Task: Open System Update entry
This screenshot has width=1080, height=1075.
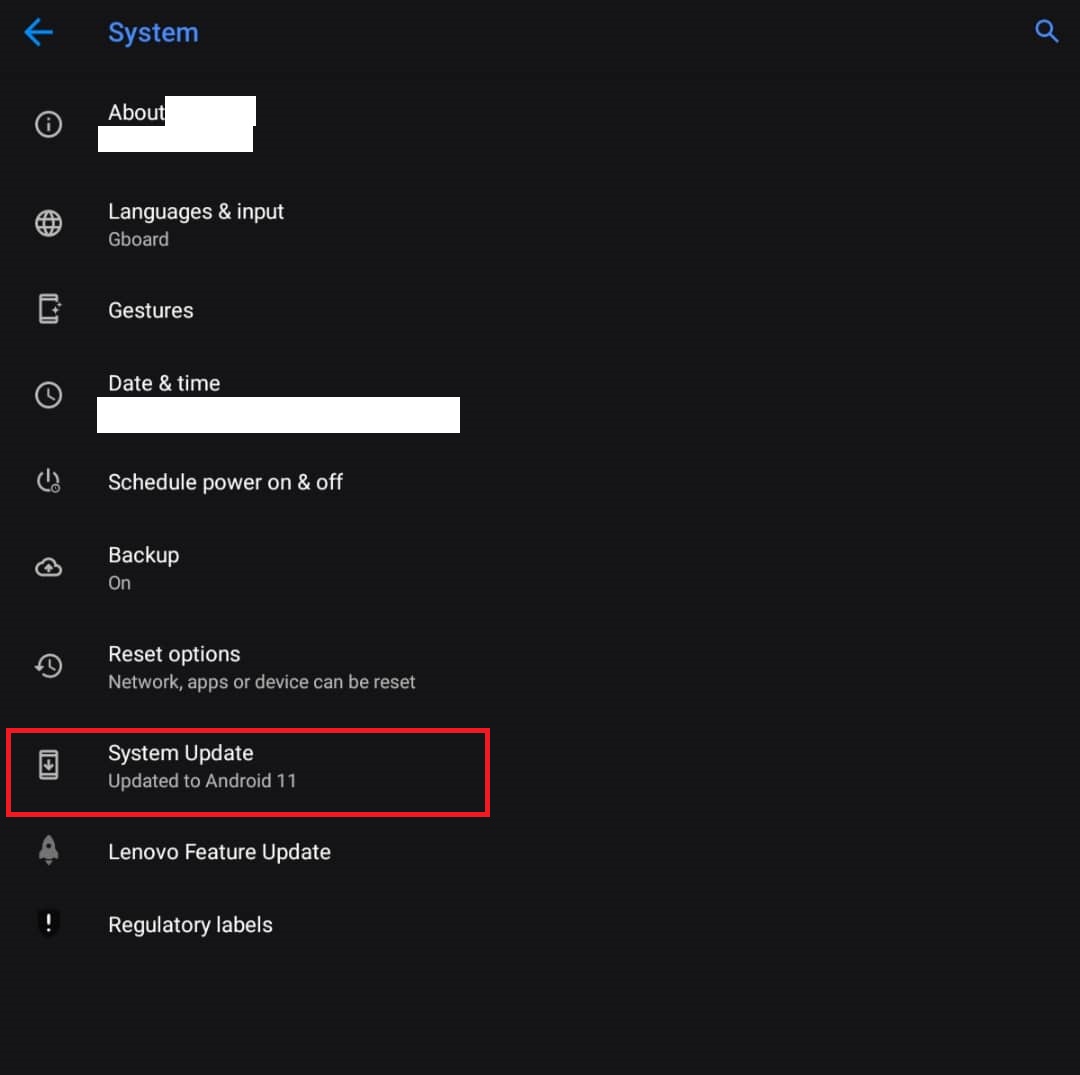Action: [181, 765]
